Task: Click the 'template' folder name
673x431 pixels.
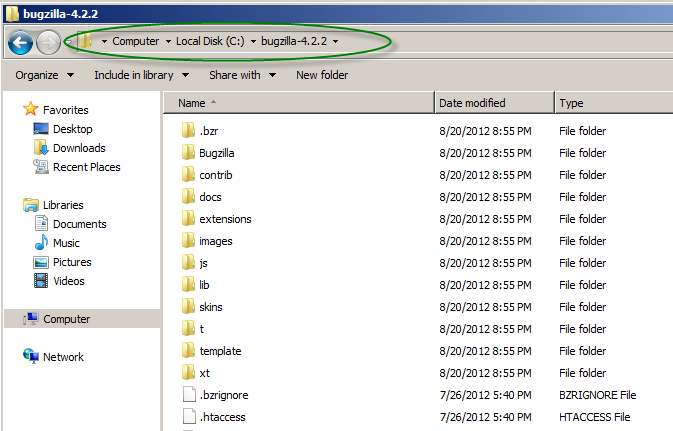Action: [x=220, y=351]
